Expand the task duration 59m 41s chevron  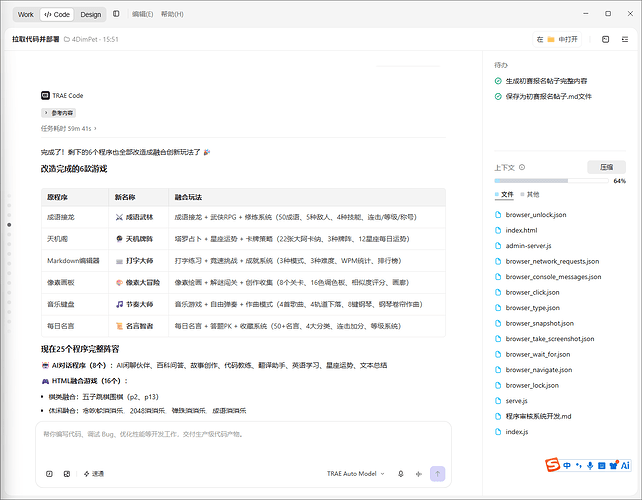tap(95, 128)
